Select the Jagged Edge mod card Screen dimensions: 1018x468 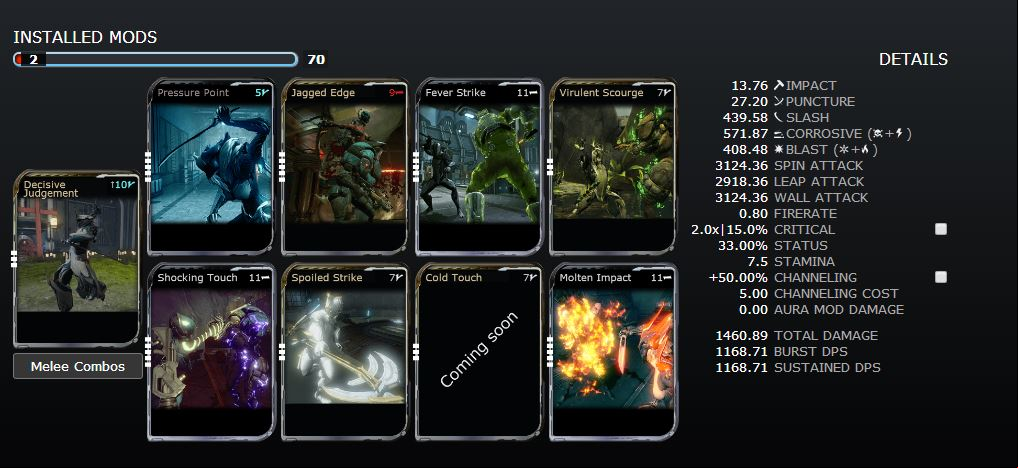[x=345, y=166]
